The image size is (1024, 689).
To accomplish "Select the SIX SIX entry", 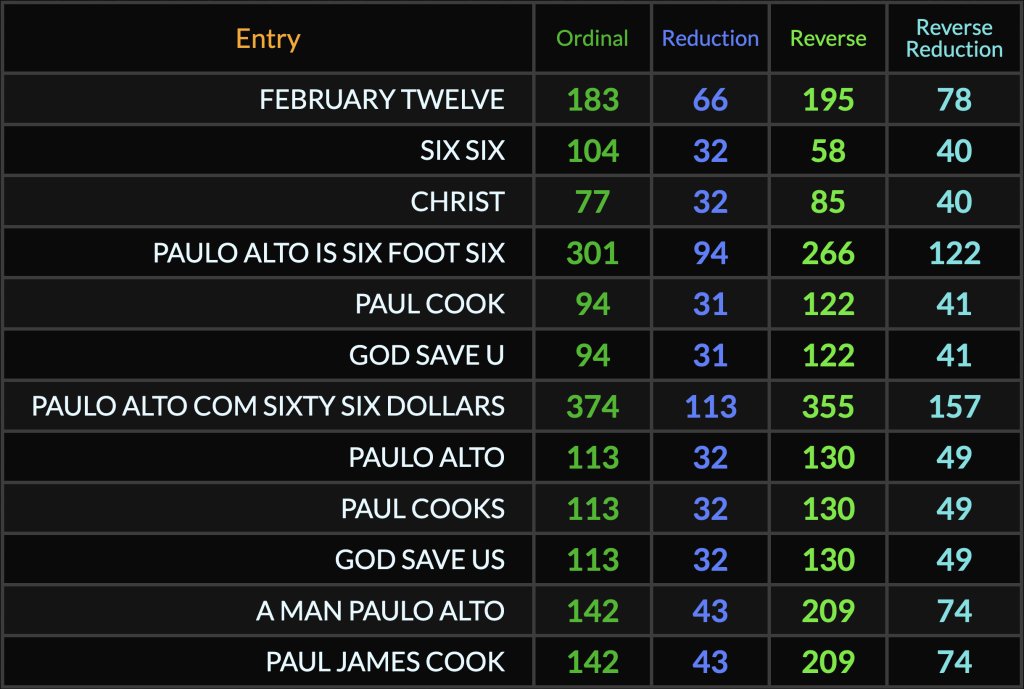I will click(x=462, y=150).
